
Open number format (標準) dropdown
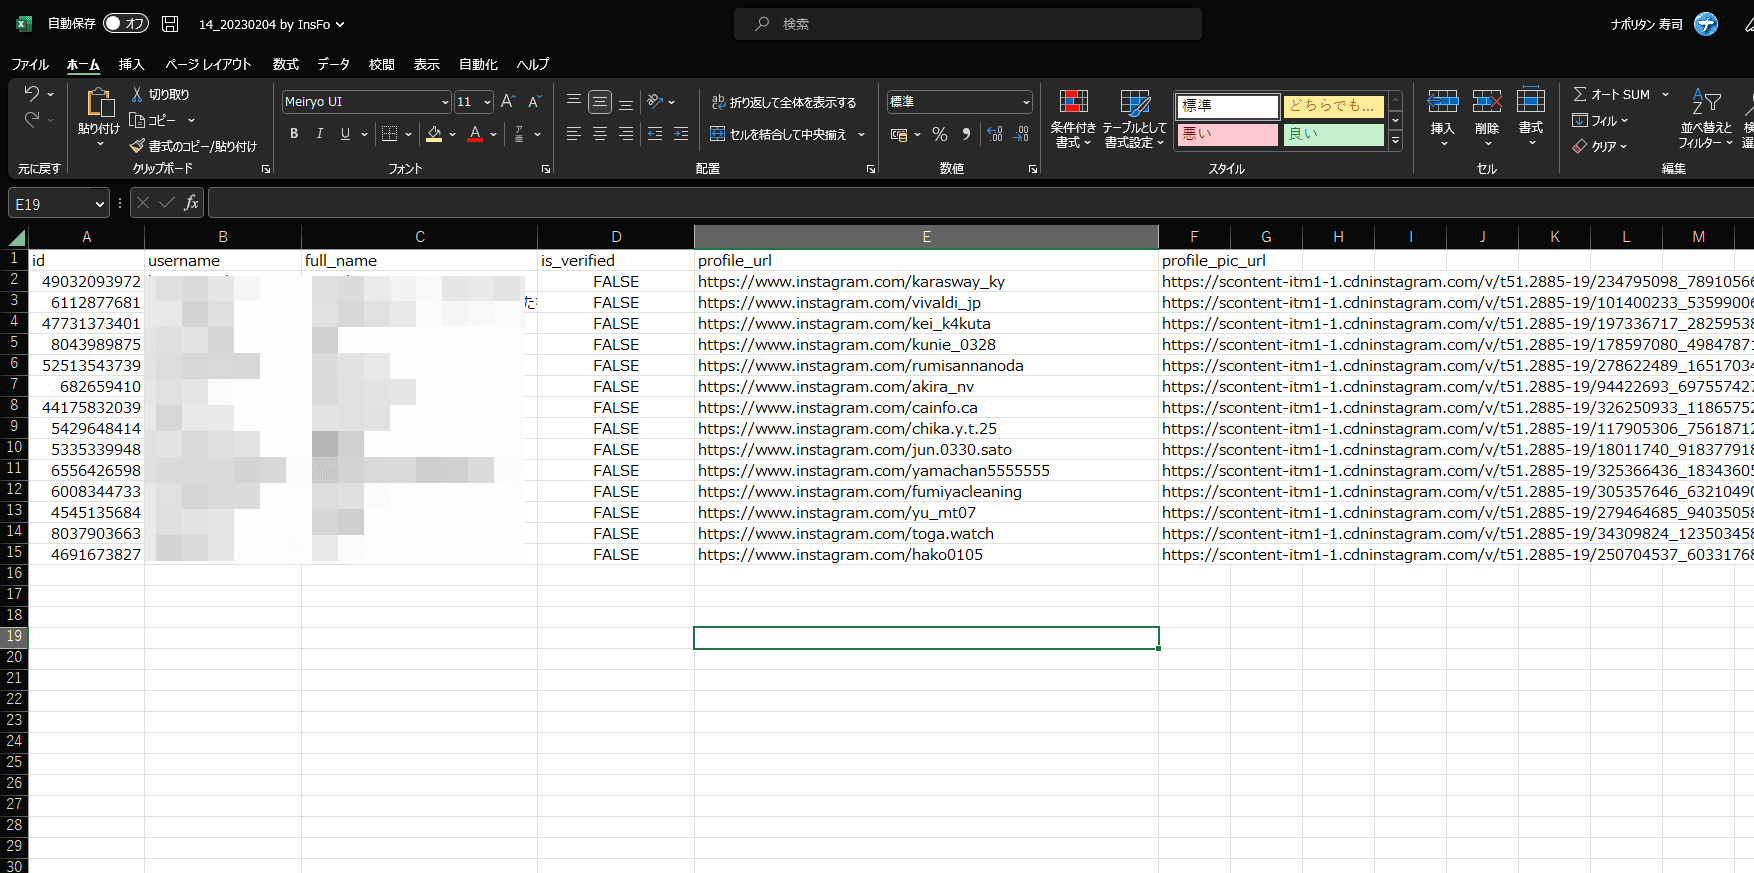(x=1026, y=102)
